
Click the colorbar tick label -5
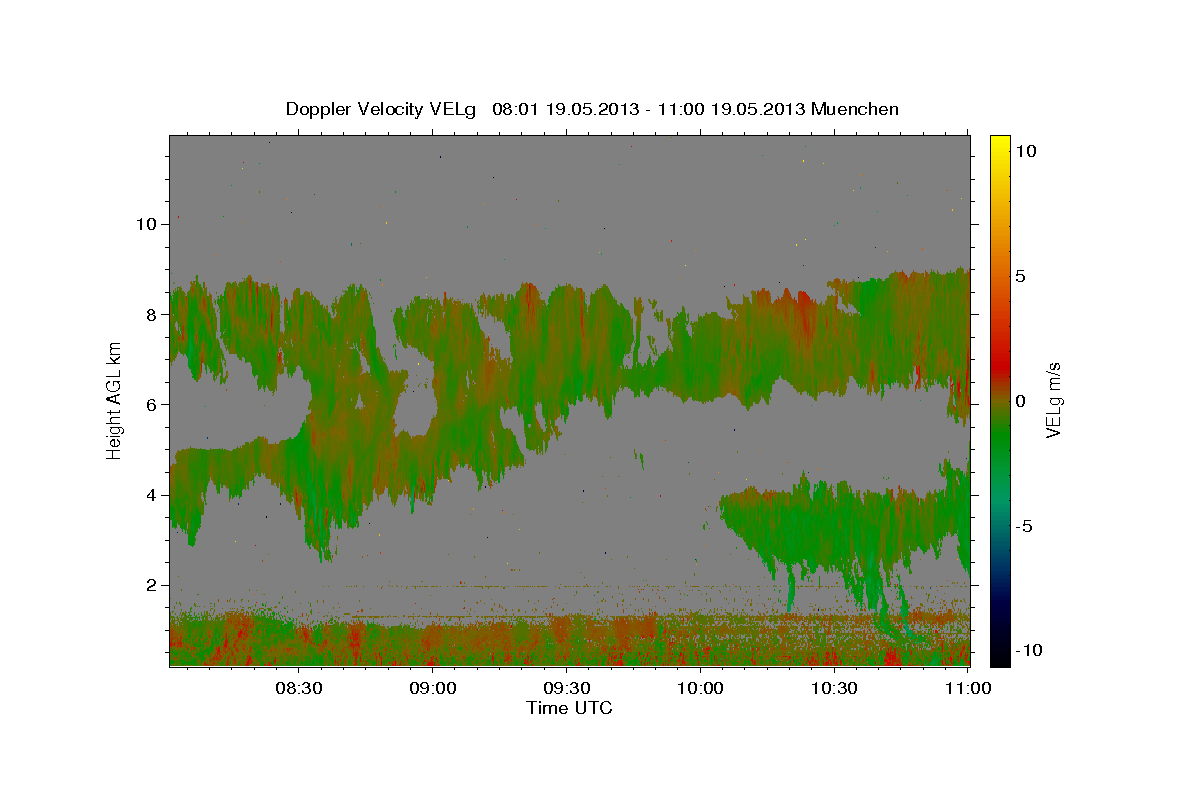pyautogui.click(x=1024, y=526)
